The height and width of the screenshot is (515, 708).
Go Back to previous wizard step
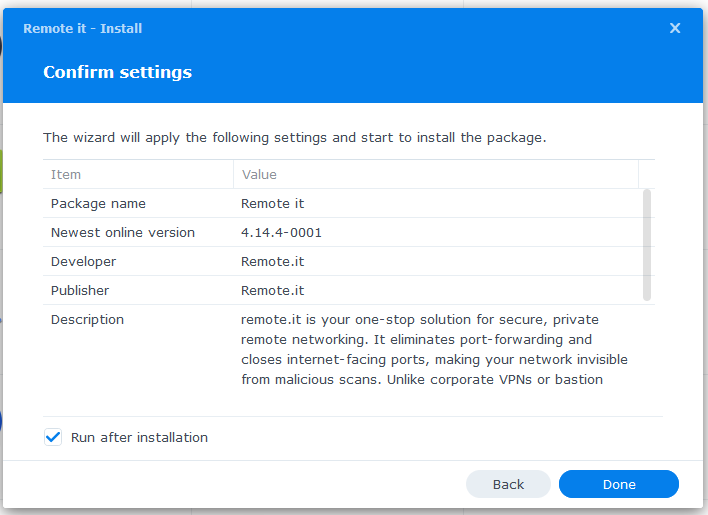click(508, 484)
